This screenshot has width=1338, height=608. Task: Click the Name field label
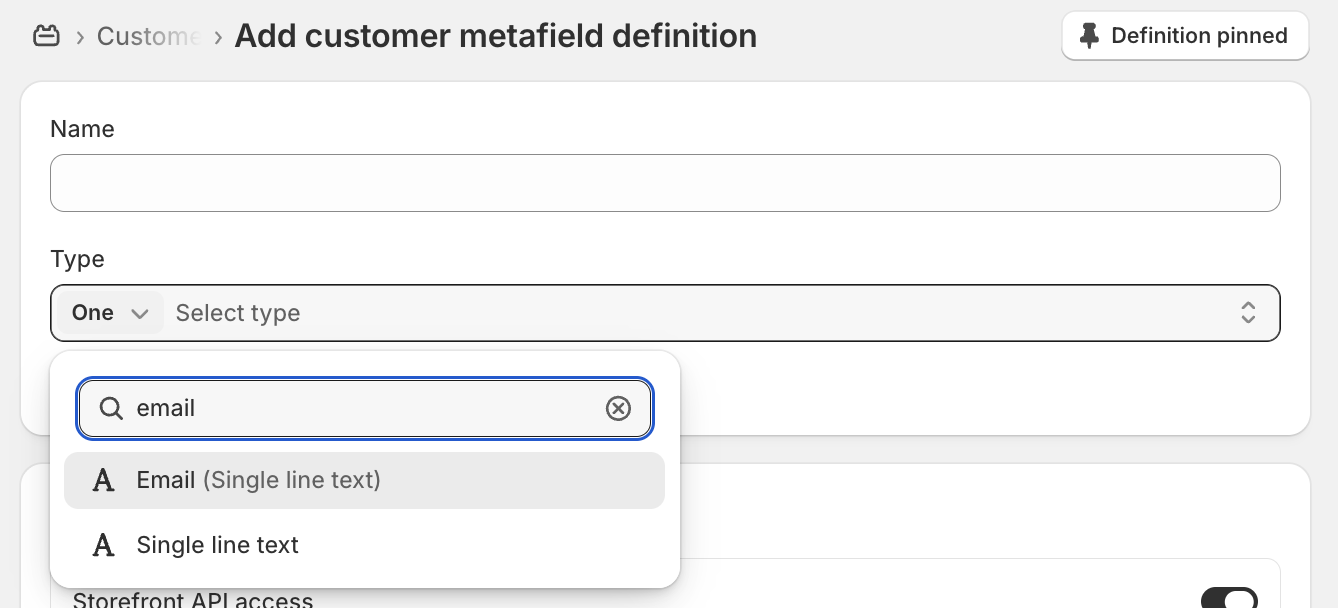coord(82,129)
